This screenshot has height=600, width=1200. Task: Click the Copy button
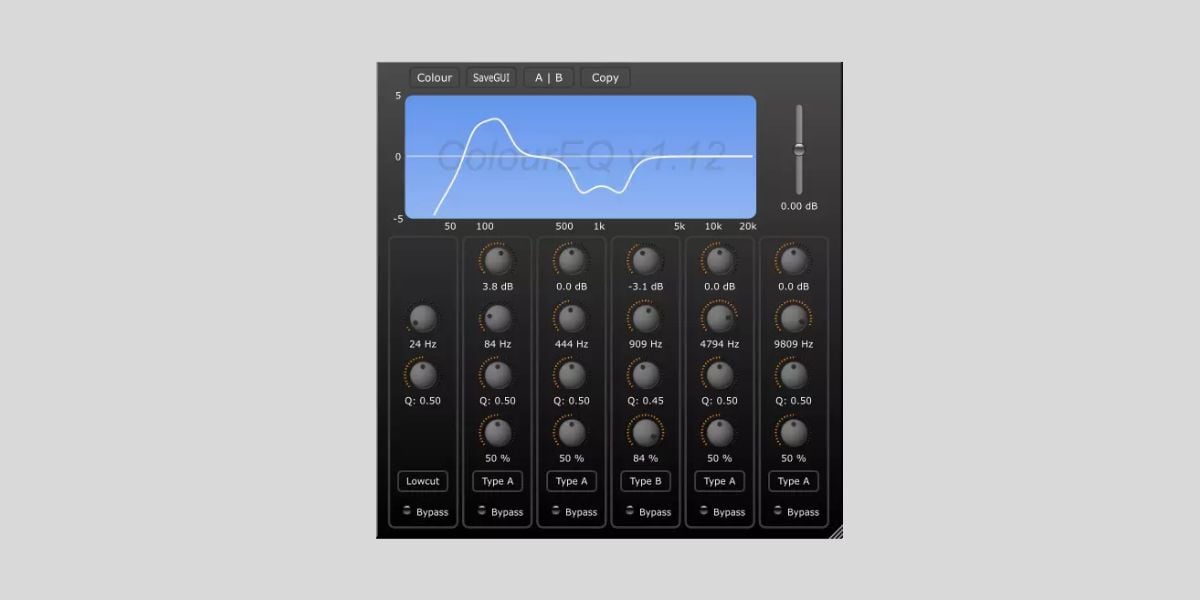pos(605,77)
